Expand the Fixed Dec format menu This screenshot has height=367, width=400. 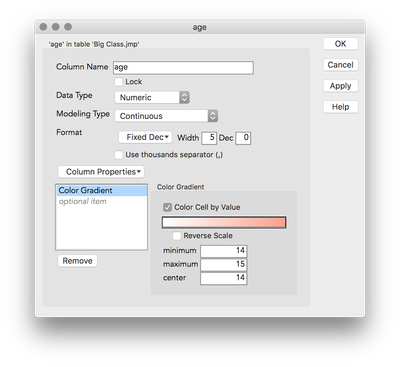[145, 137]
